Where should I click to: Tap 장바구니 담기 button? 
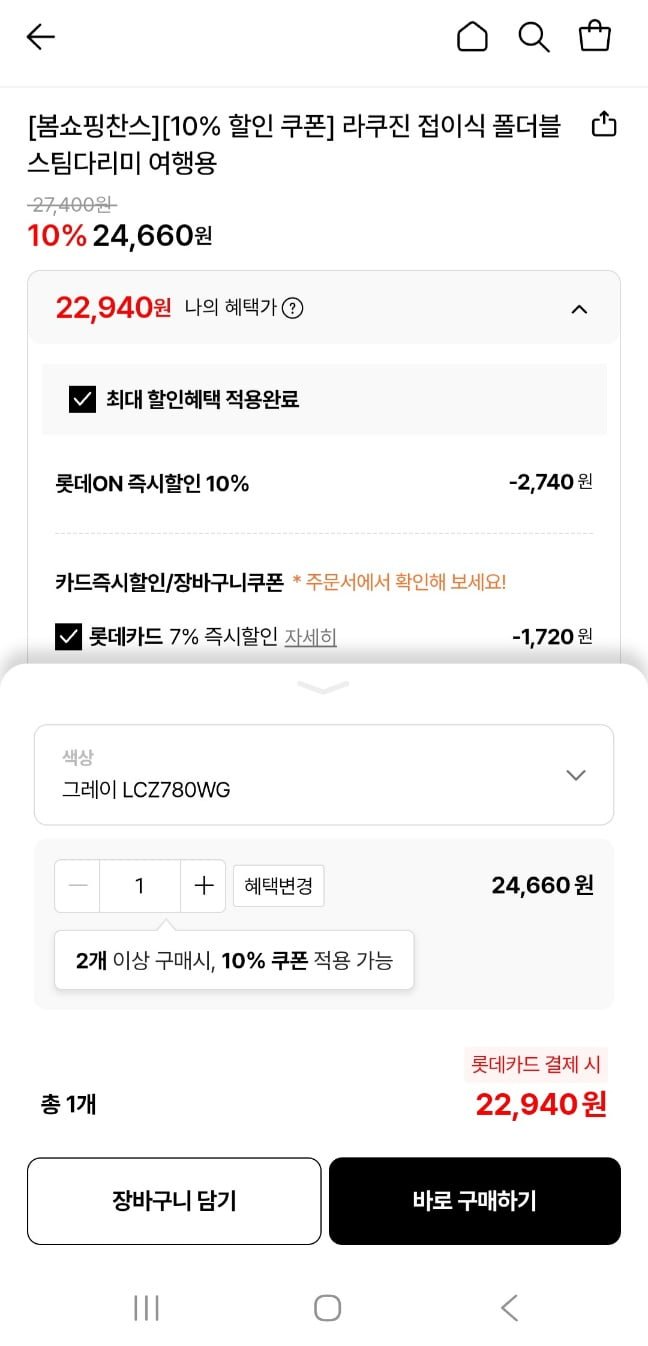pyautogui.click(x=174, y=1201)
